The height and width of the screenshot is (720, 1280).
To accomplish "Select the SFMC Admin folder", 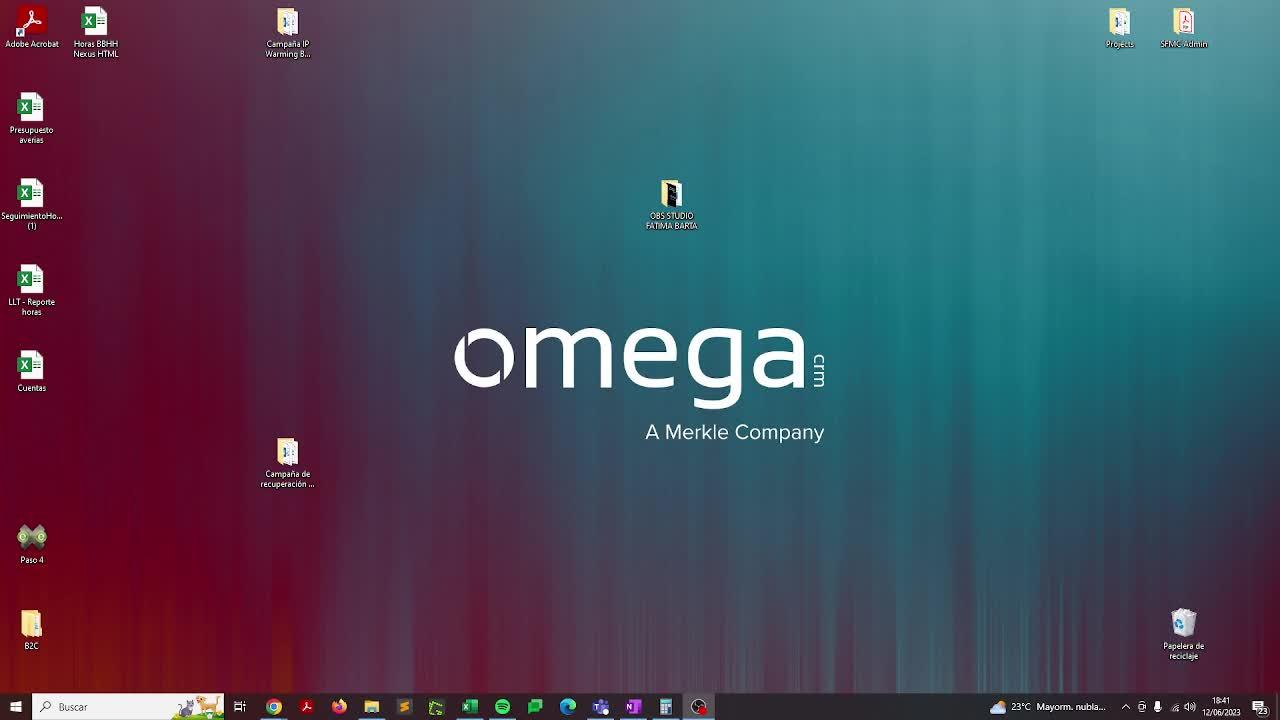I will click(x=1184, y=28).
